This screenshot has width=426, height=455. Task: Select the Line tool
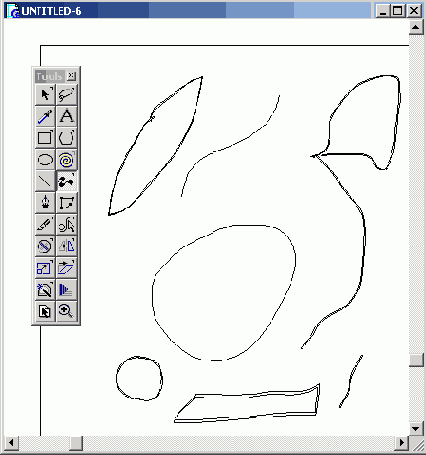(x=45, y=181)
